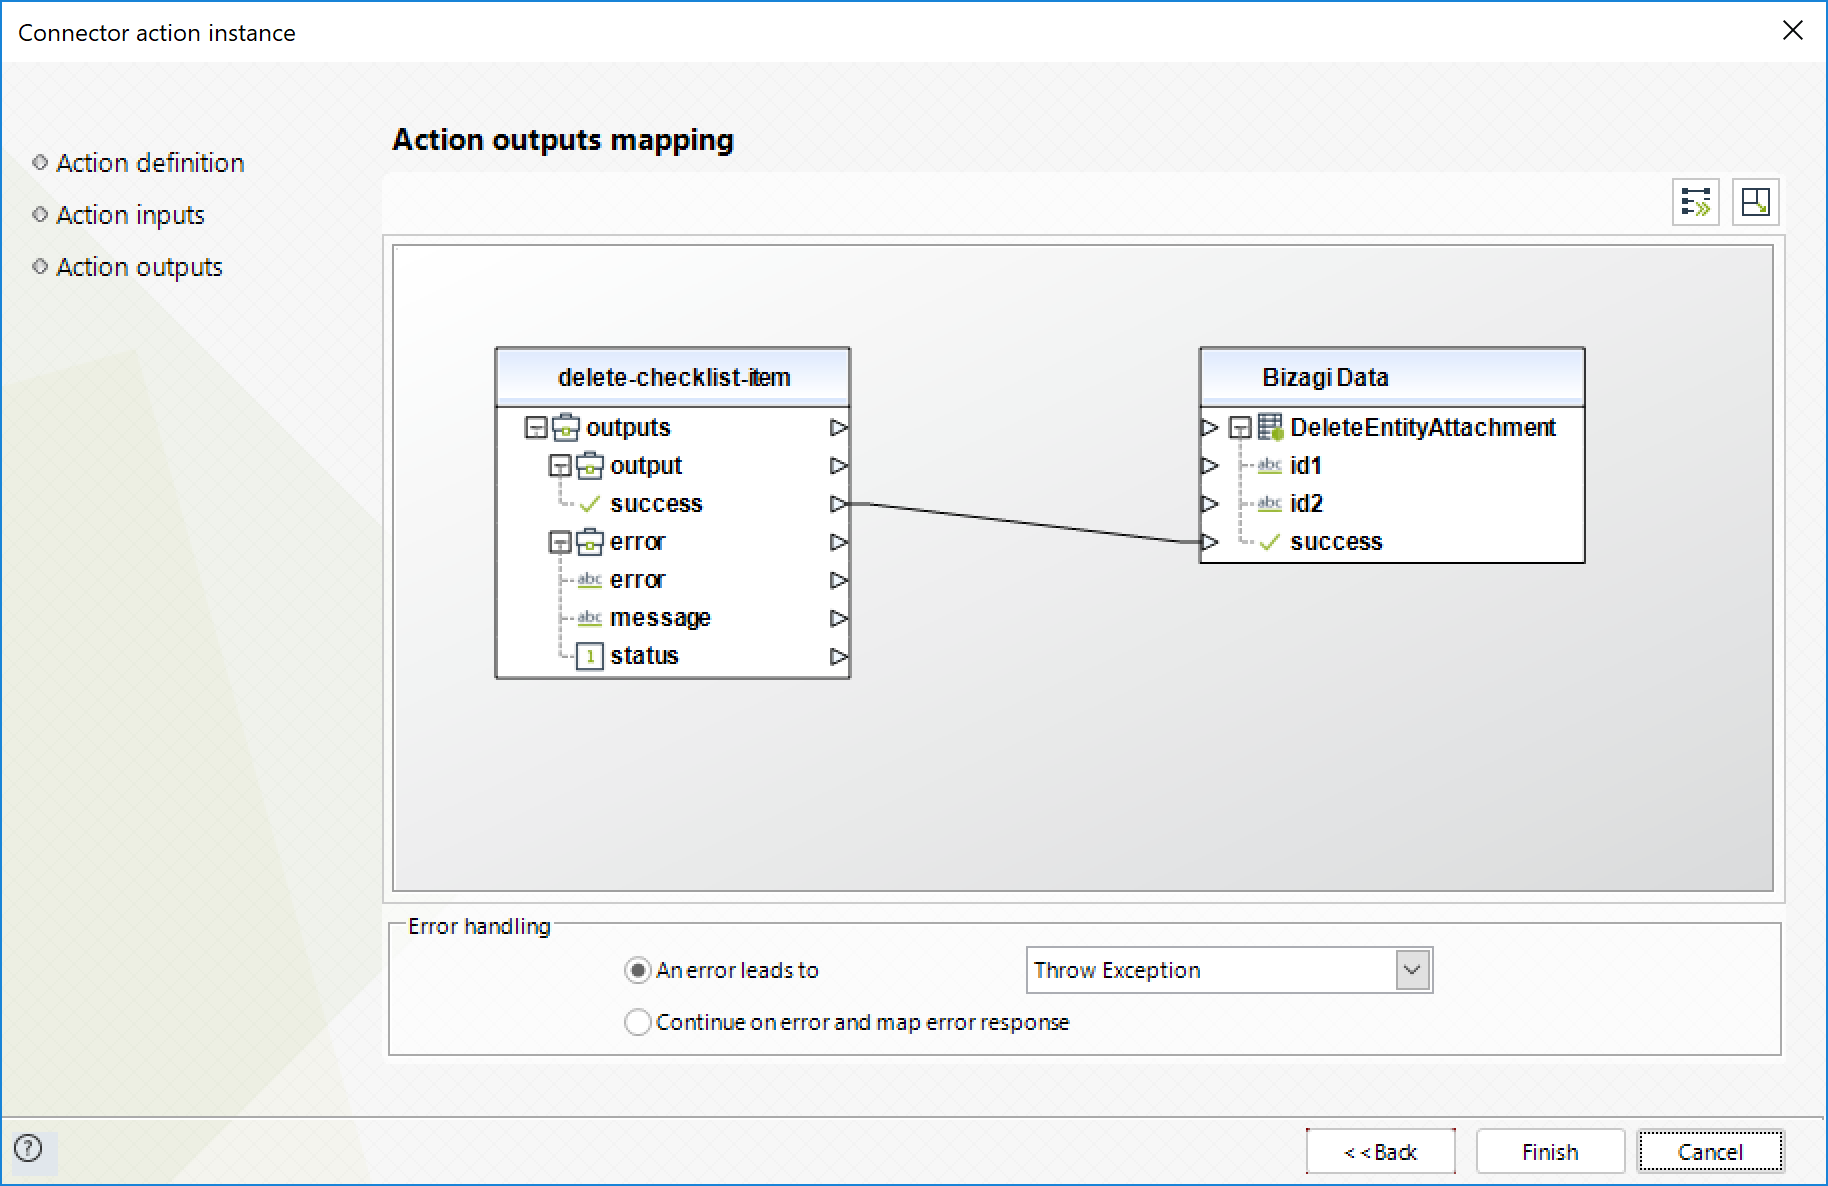This screenshot has height=1186, width=1828.
Task: Click the DeleteEntityAttachment entity table icon
Action: 1270,427
